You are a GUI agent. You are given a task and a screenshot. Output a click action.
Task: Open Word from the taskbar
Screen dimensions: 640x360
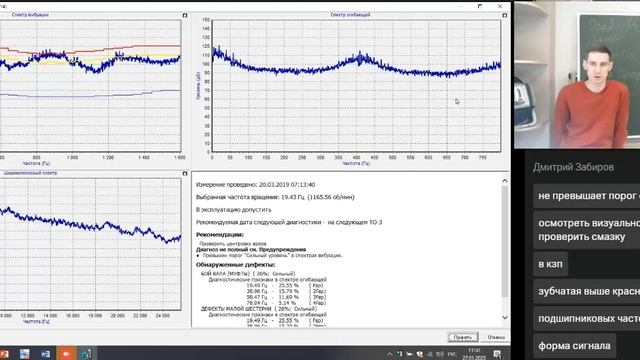click(x=45, y=354)
